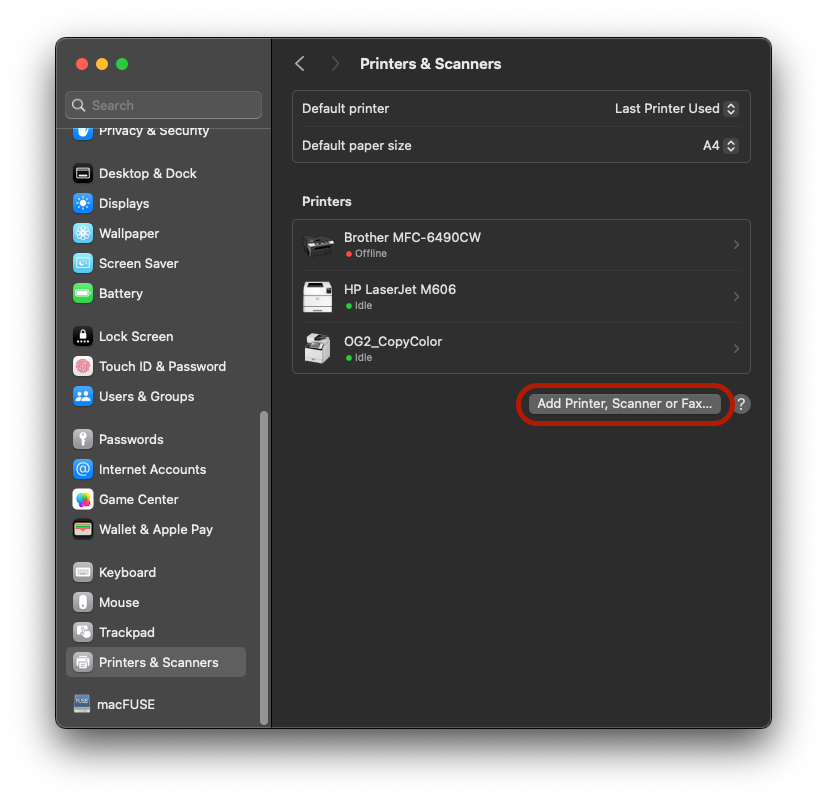Image resolution: width=827 pixels, height=802 pixels.
Task: Expand details for HP LaserJet M606
Action: [736, 297]
